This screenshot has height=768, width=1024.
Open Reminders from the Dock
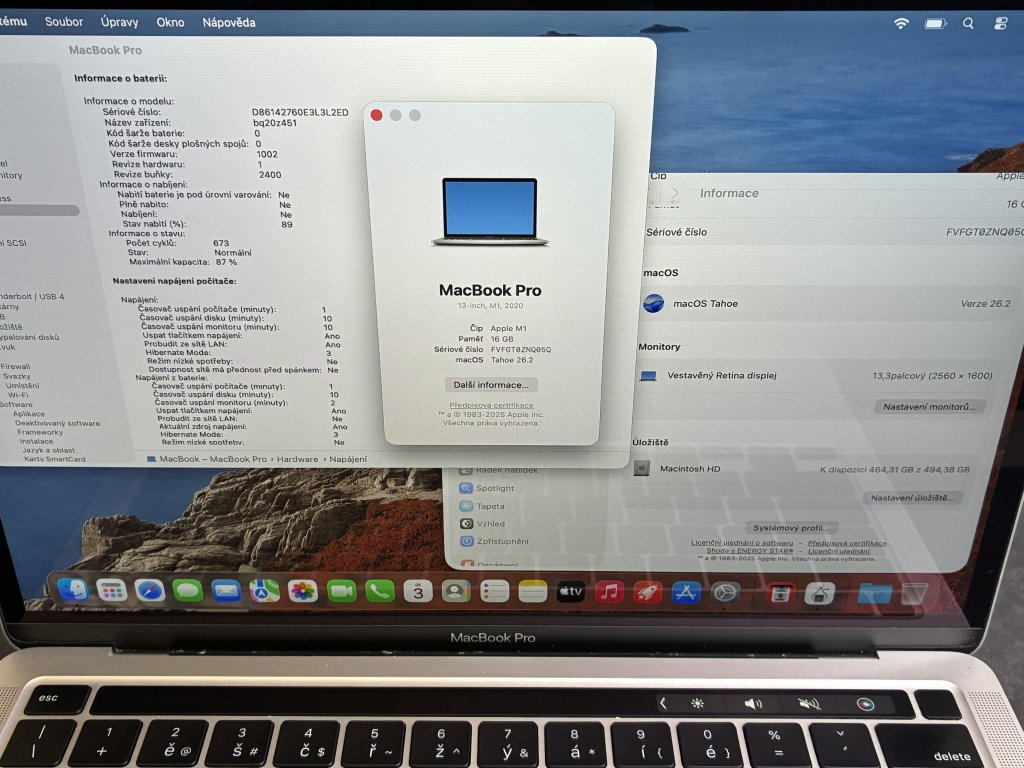coord(494,592)
